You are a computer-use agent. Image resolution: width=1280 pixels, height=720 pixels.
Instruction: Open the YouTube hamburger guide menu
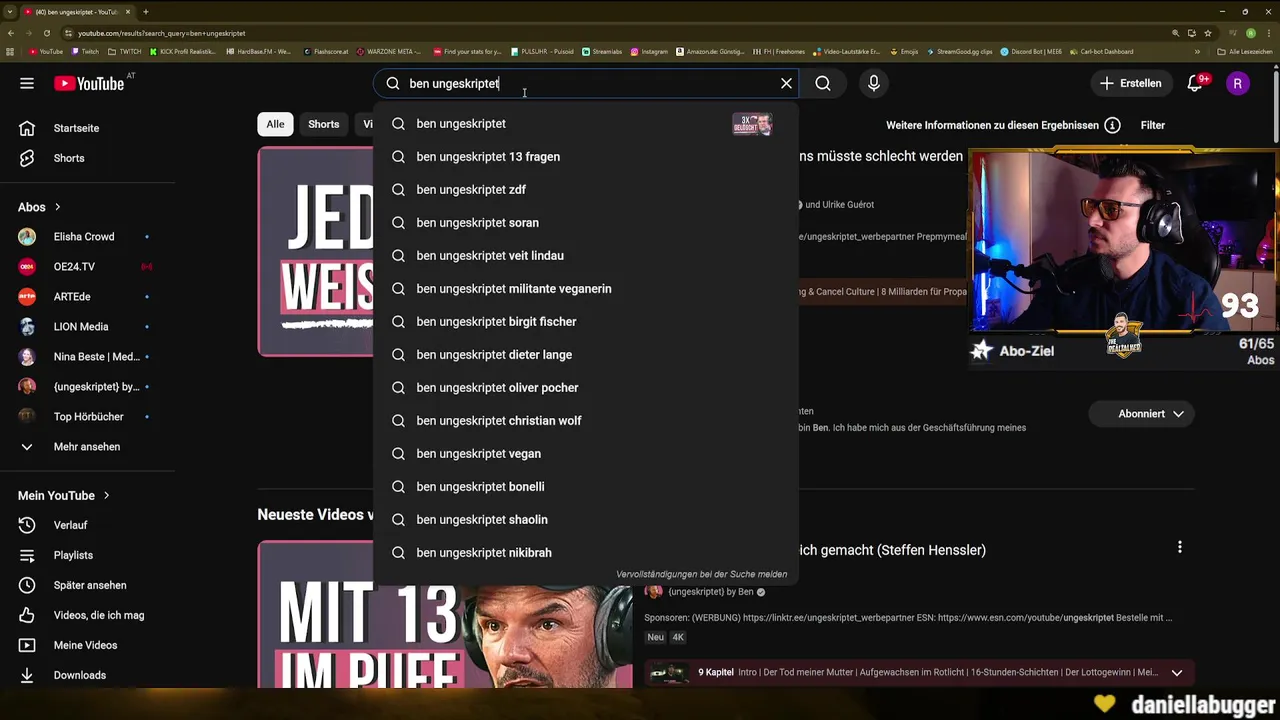coord(27,83)
